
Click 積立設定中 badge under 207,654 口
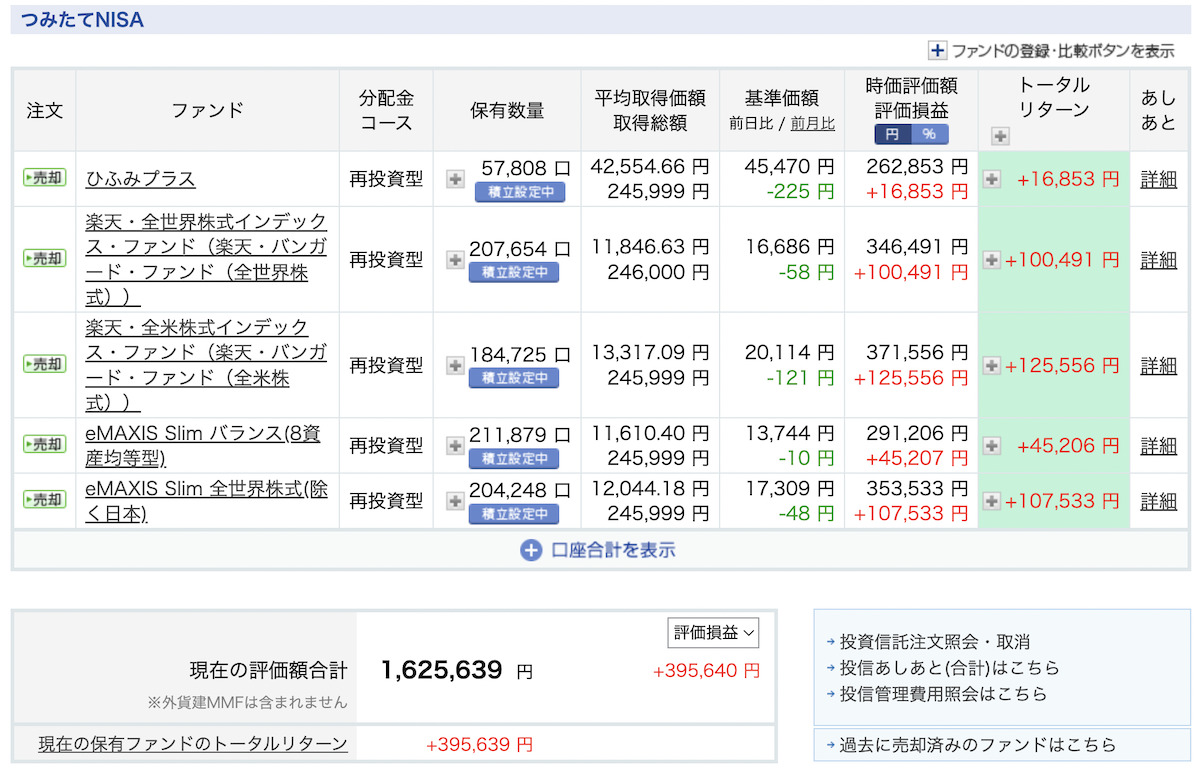514,272
